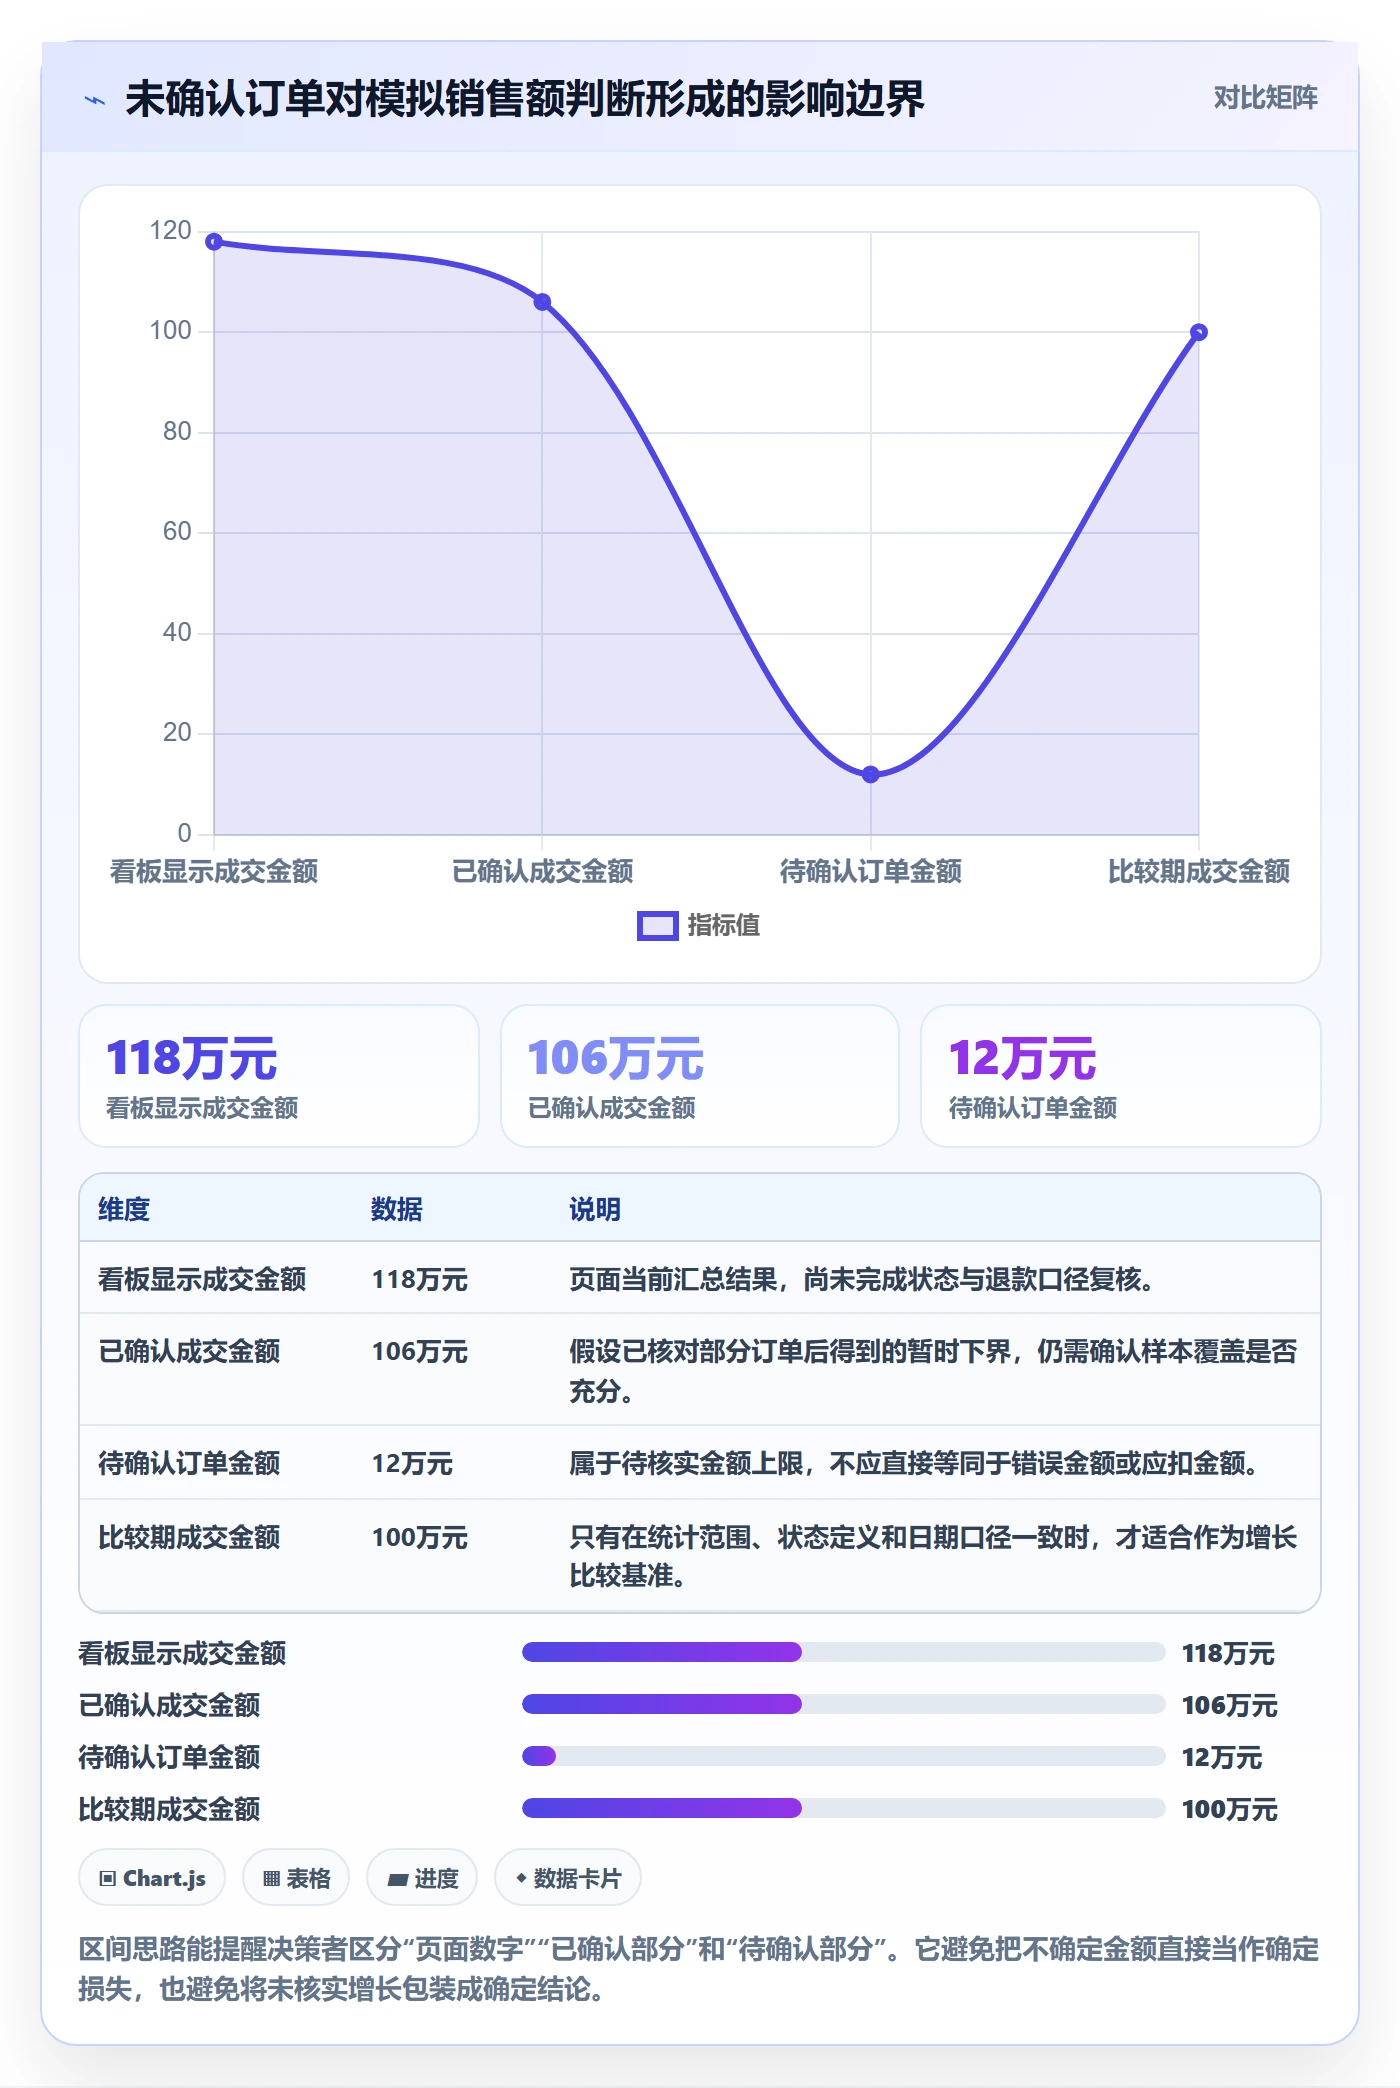Screen dimensions: 1400x2088
Task: Select the chart point for 已确认成交金额
Action: coord(542,302)
